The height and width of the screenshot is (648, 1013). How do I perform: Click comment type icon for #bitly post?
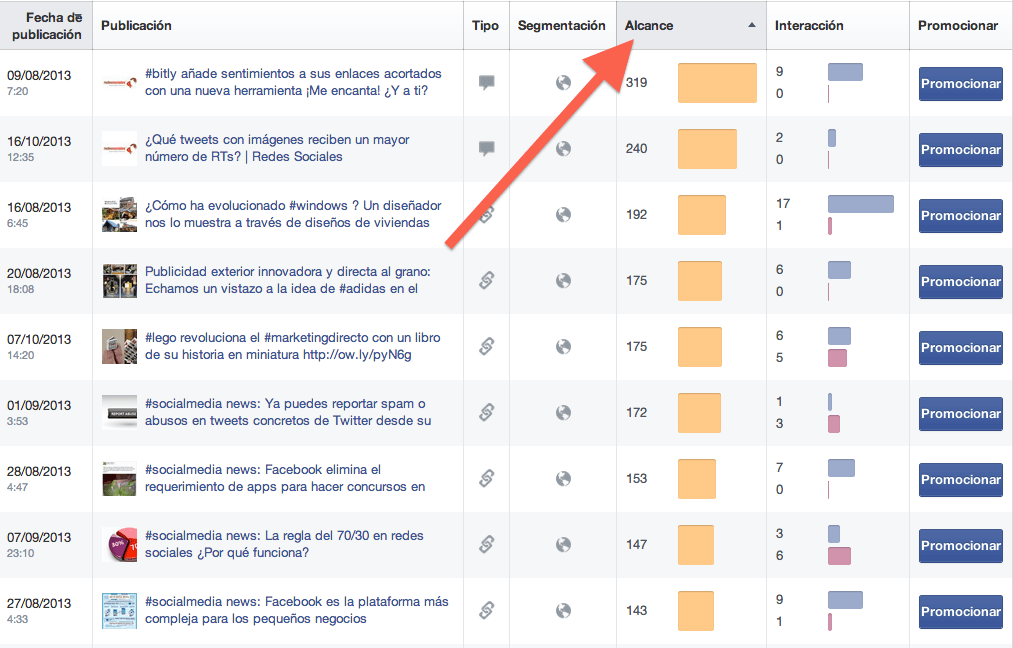(487, 83)
